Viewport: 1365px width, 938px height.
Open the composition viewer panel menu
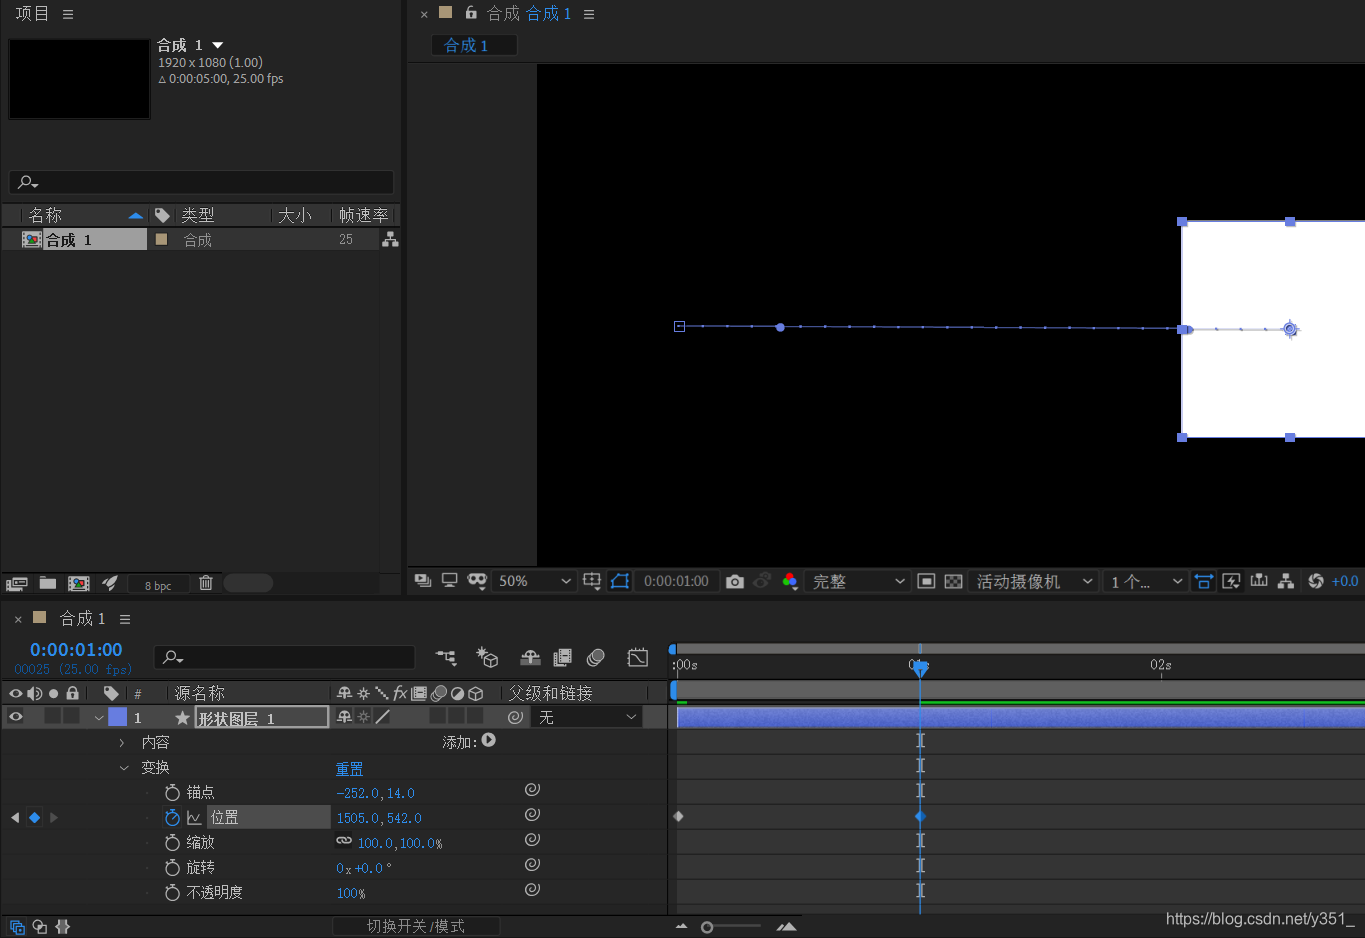coord(589,14)
